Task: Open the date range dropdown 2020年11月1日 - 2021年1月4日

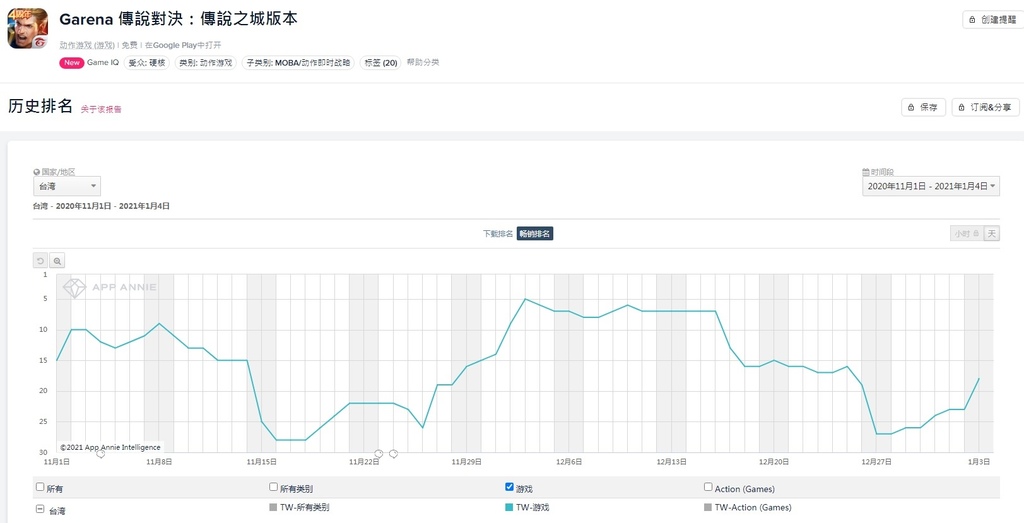Action: (x=931, y=186)
